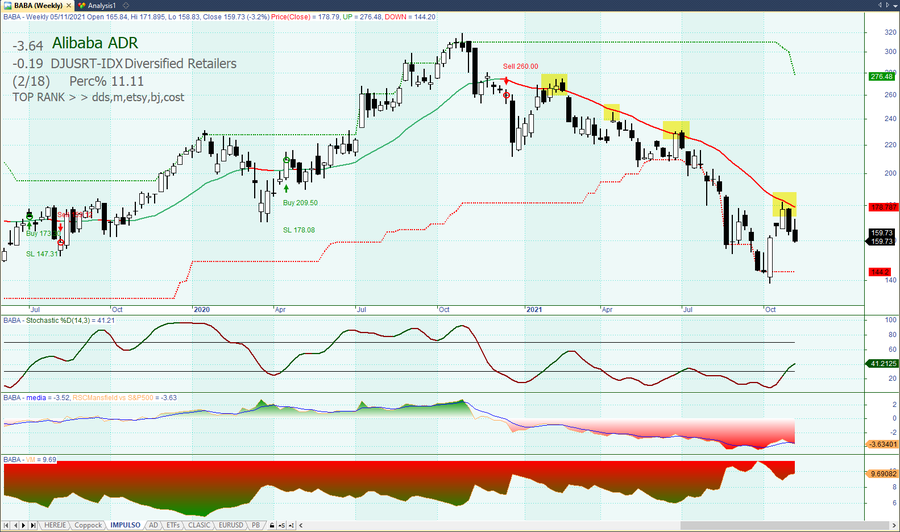This screenshot has width=900, height=532.
Task: Click the red 144.2 axis label
Action: point(879,272)
